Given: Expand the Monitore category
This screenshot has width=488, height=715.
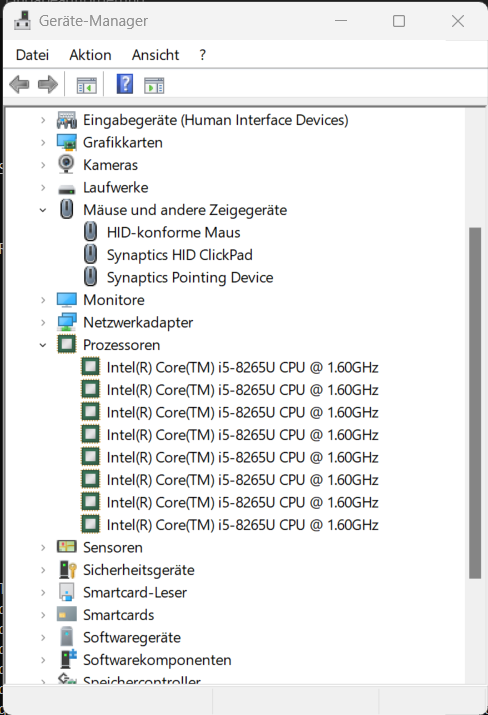Looking at the screenshot, I should pyautogui.click(x=43, y=300).
